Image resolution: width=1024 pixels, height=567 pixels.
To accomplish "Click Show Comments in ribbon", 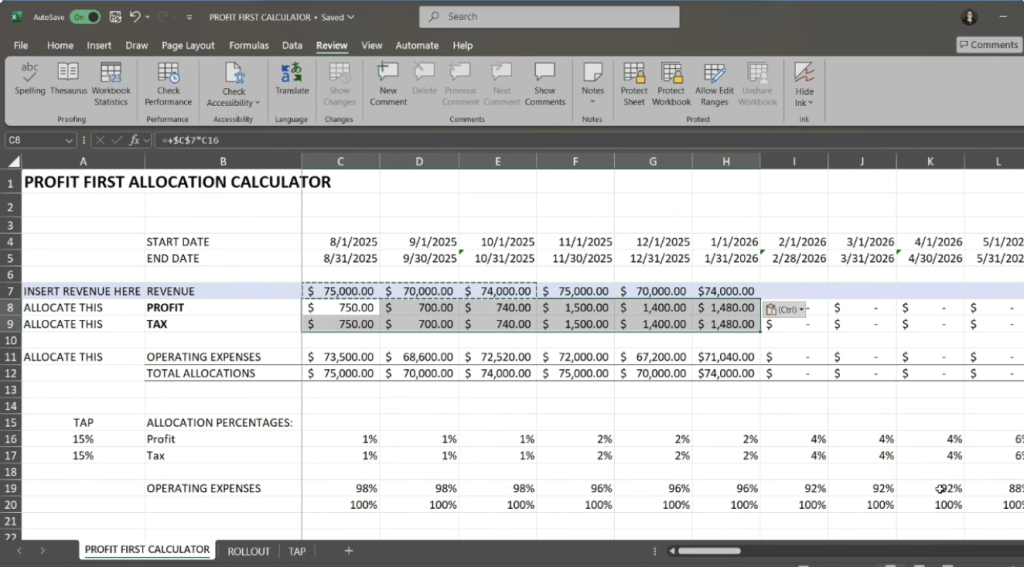I will coord(544,82).
